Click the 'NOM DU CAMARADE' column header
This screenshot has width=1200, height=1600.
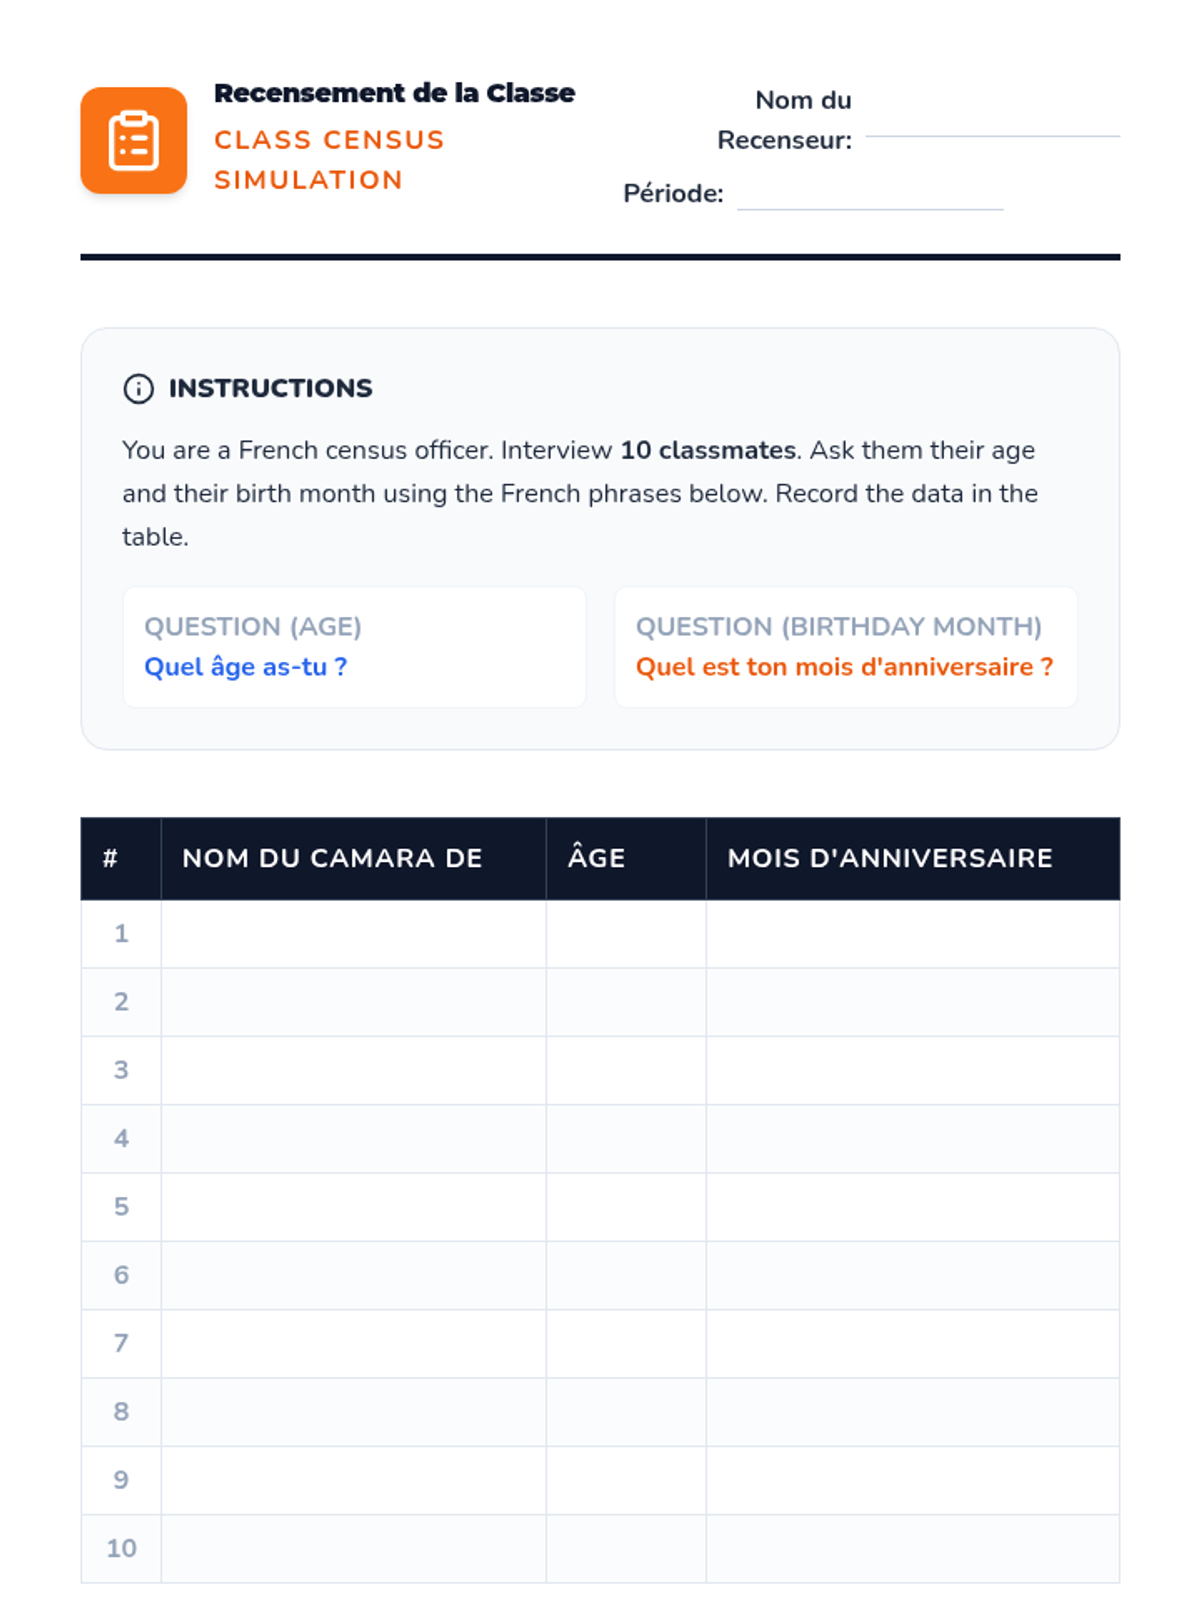pyautogui.click(x=332, y=858)
